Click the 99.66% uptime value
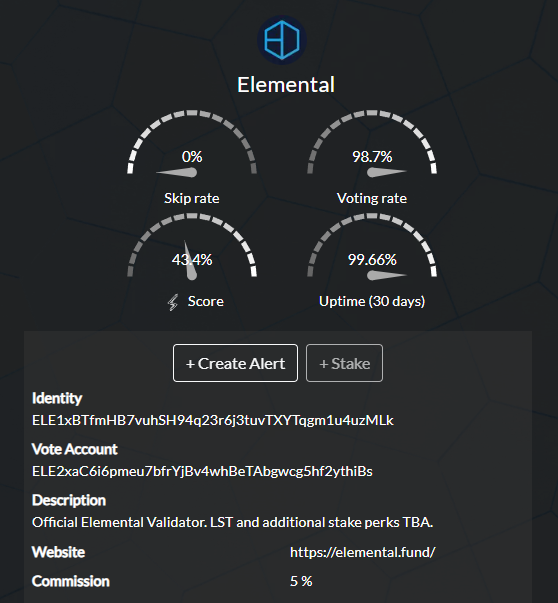Image resolution: width=558 pixels, height=603 pixels. point(372,260)
